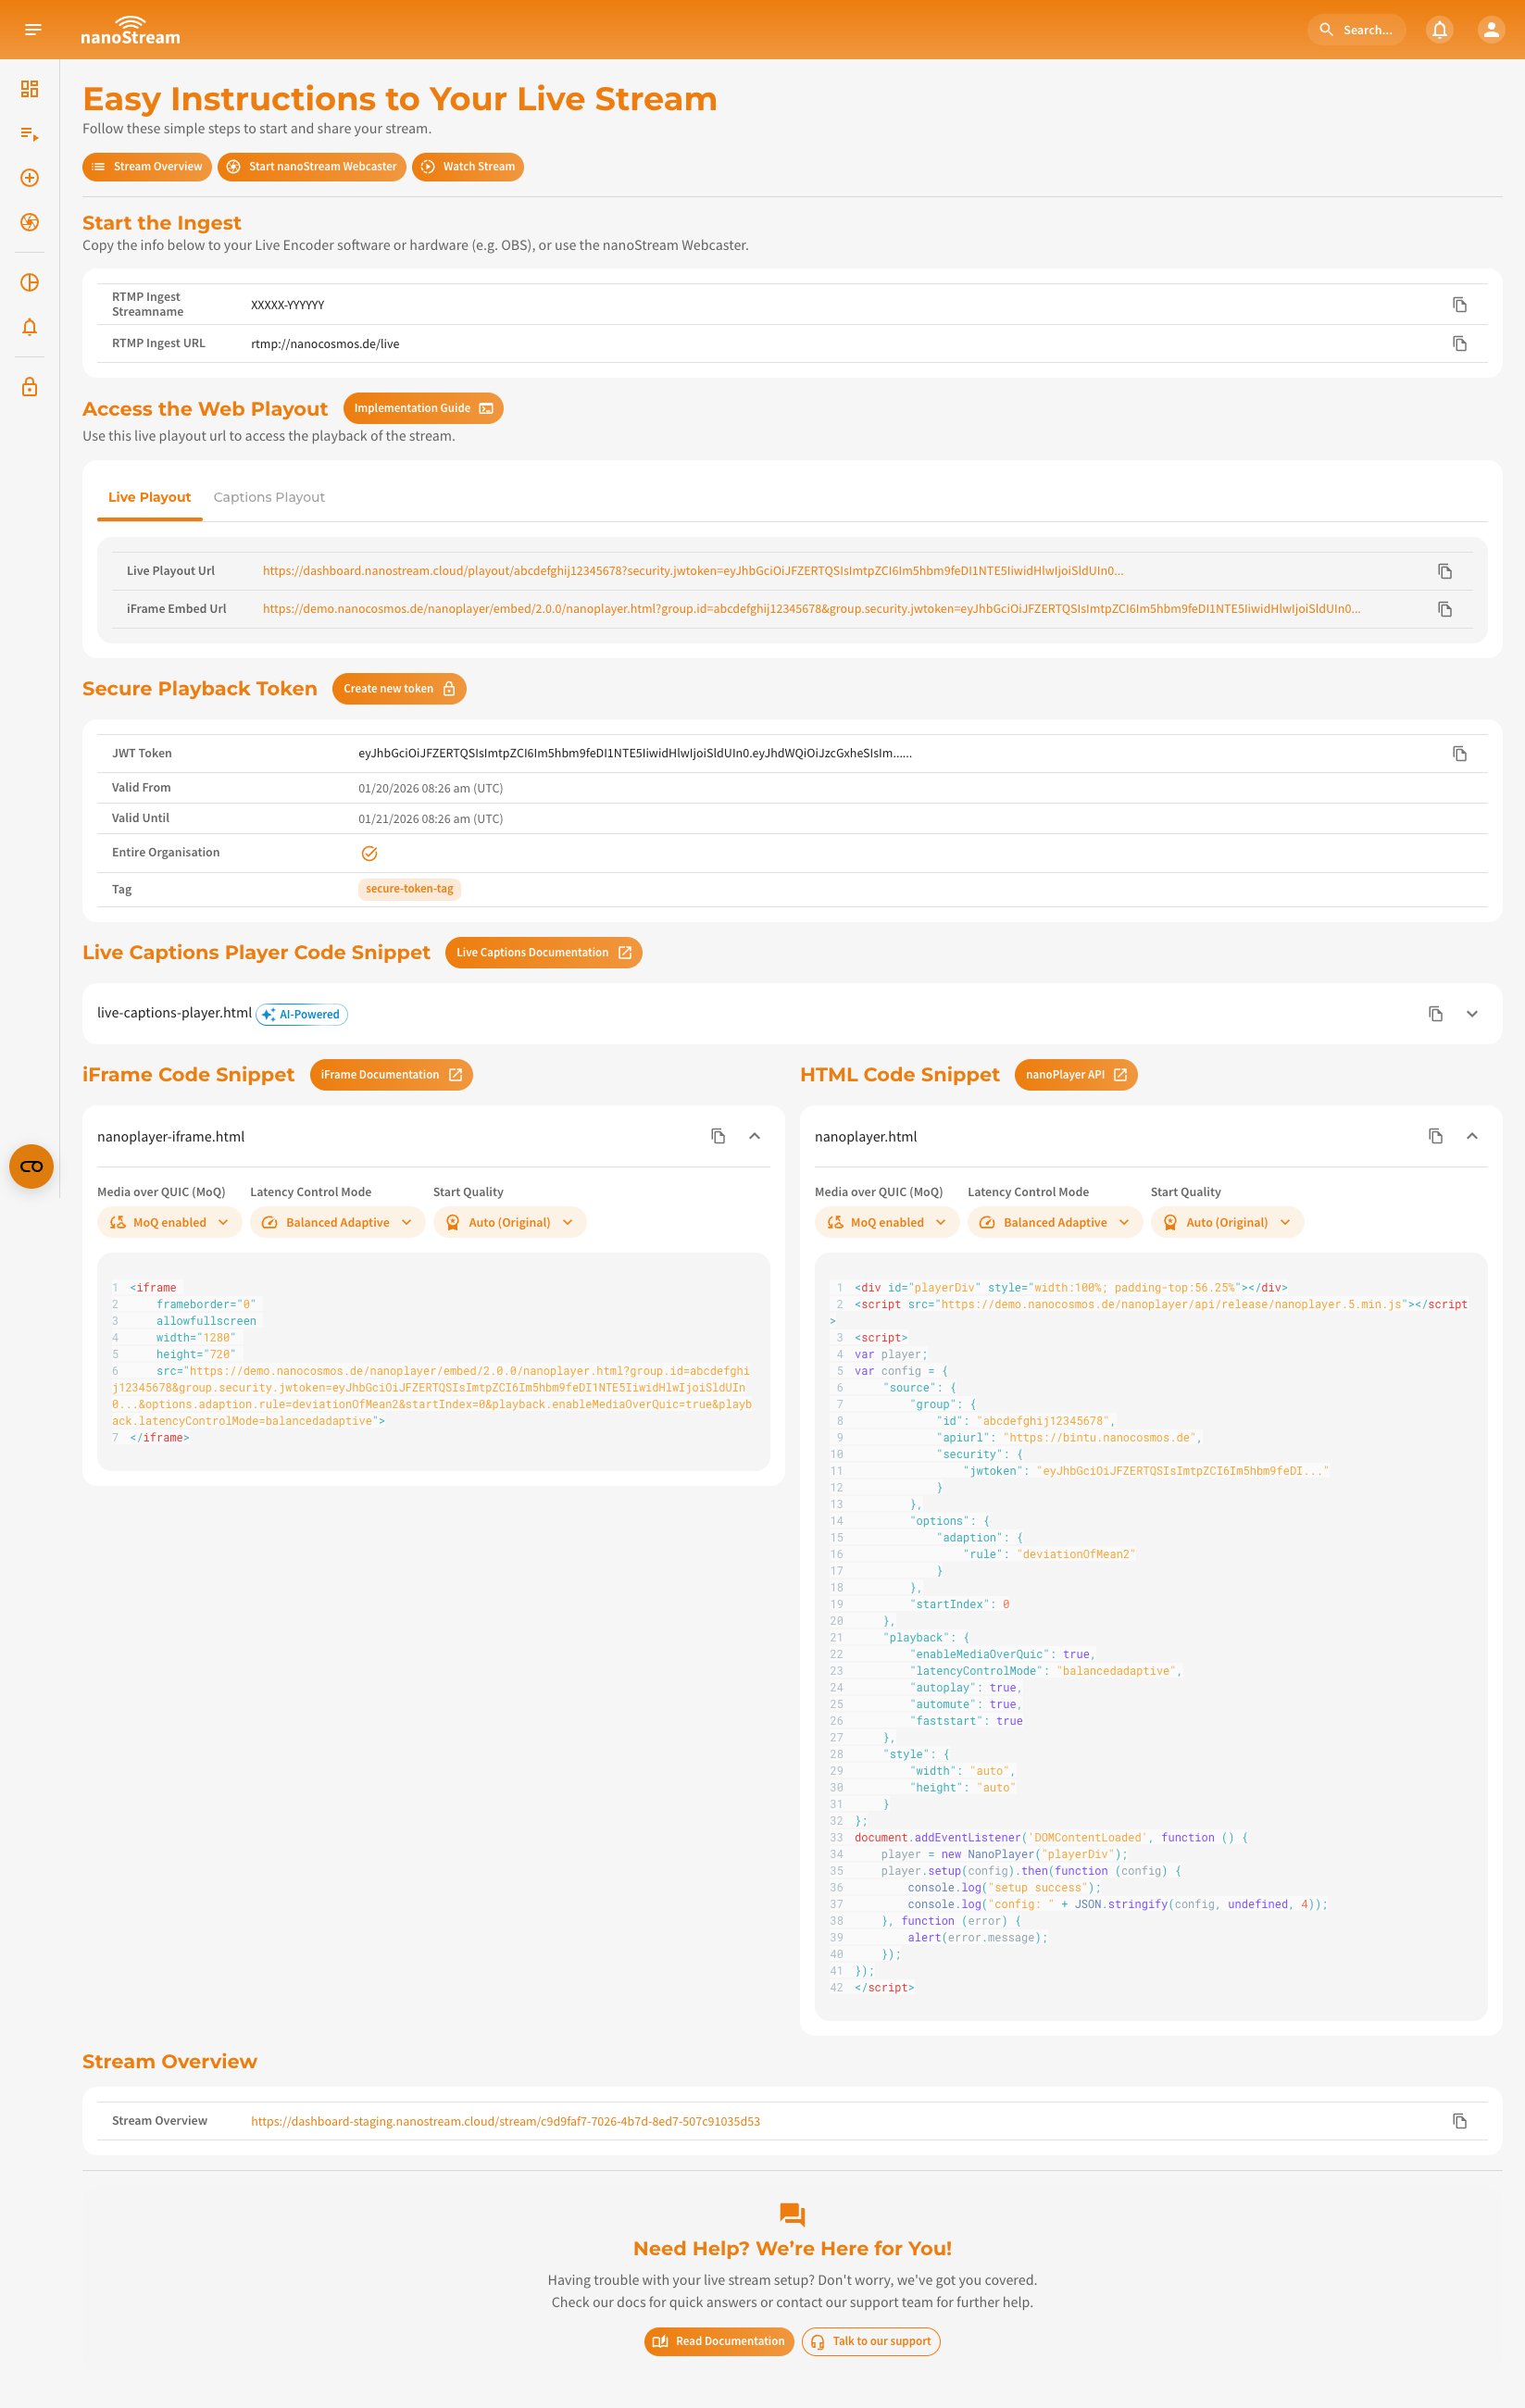Open the Stream Overview dashboard link
This screenshot has height=2408, width=1525.
pos(505,2121)
